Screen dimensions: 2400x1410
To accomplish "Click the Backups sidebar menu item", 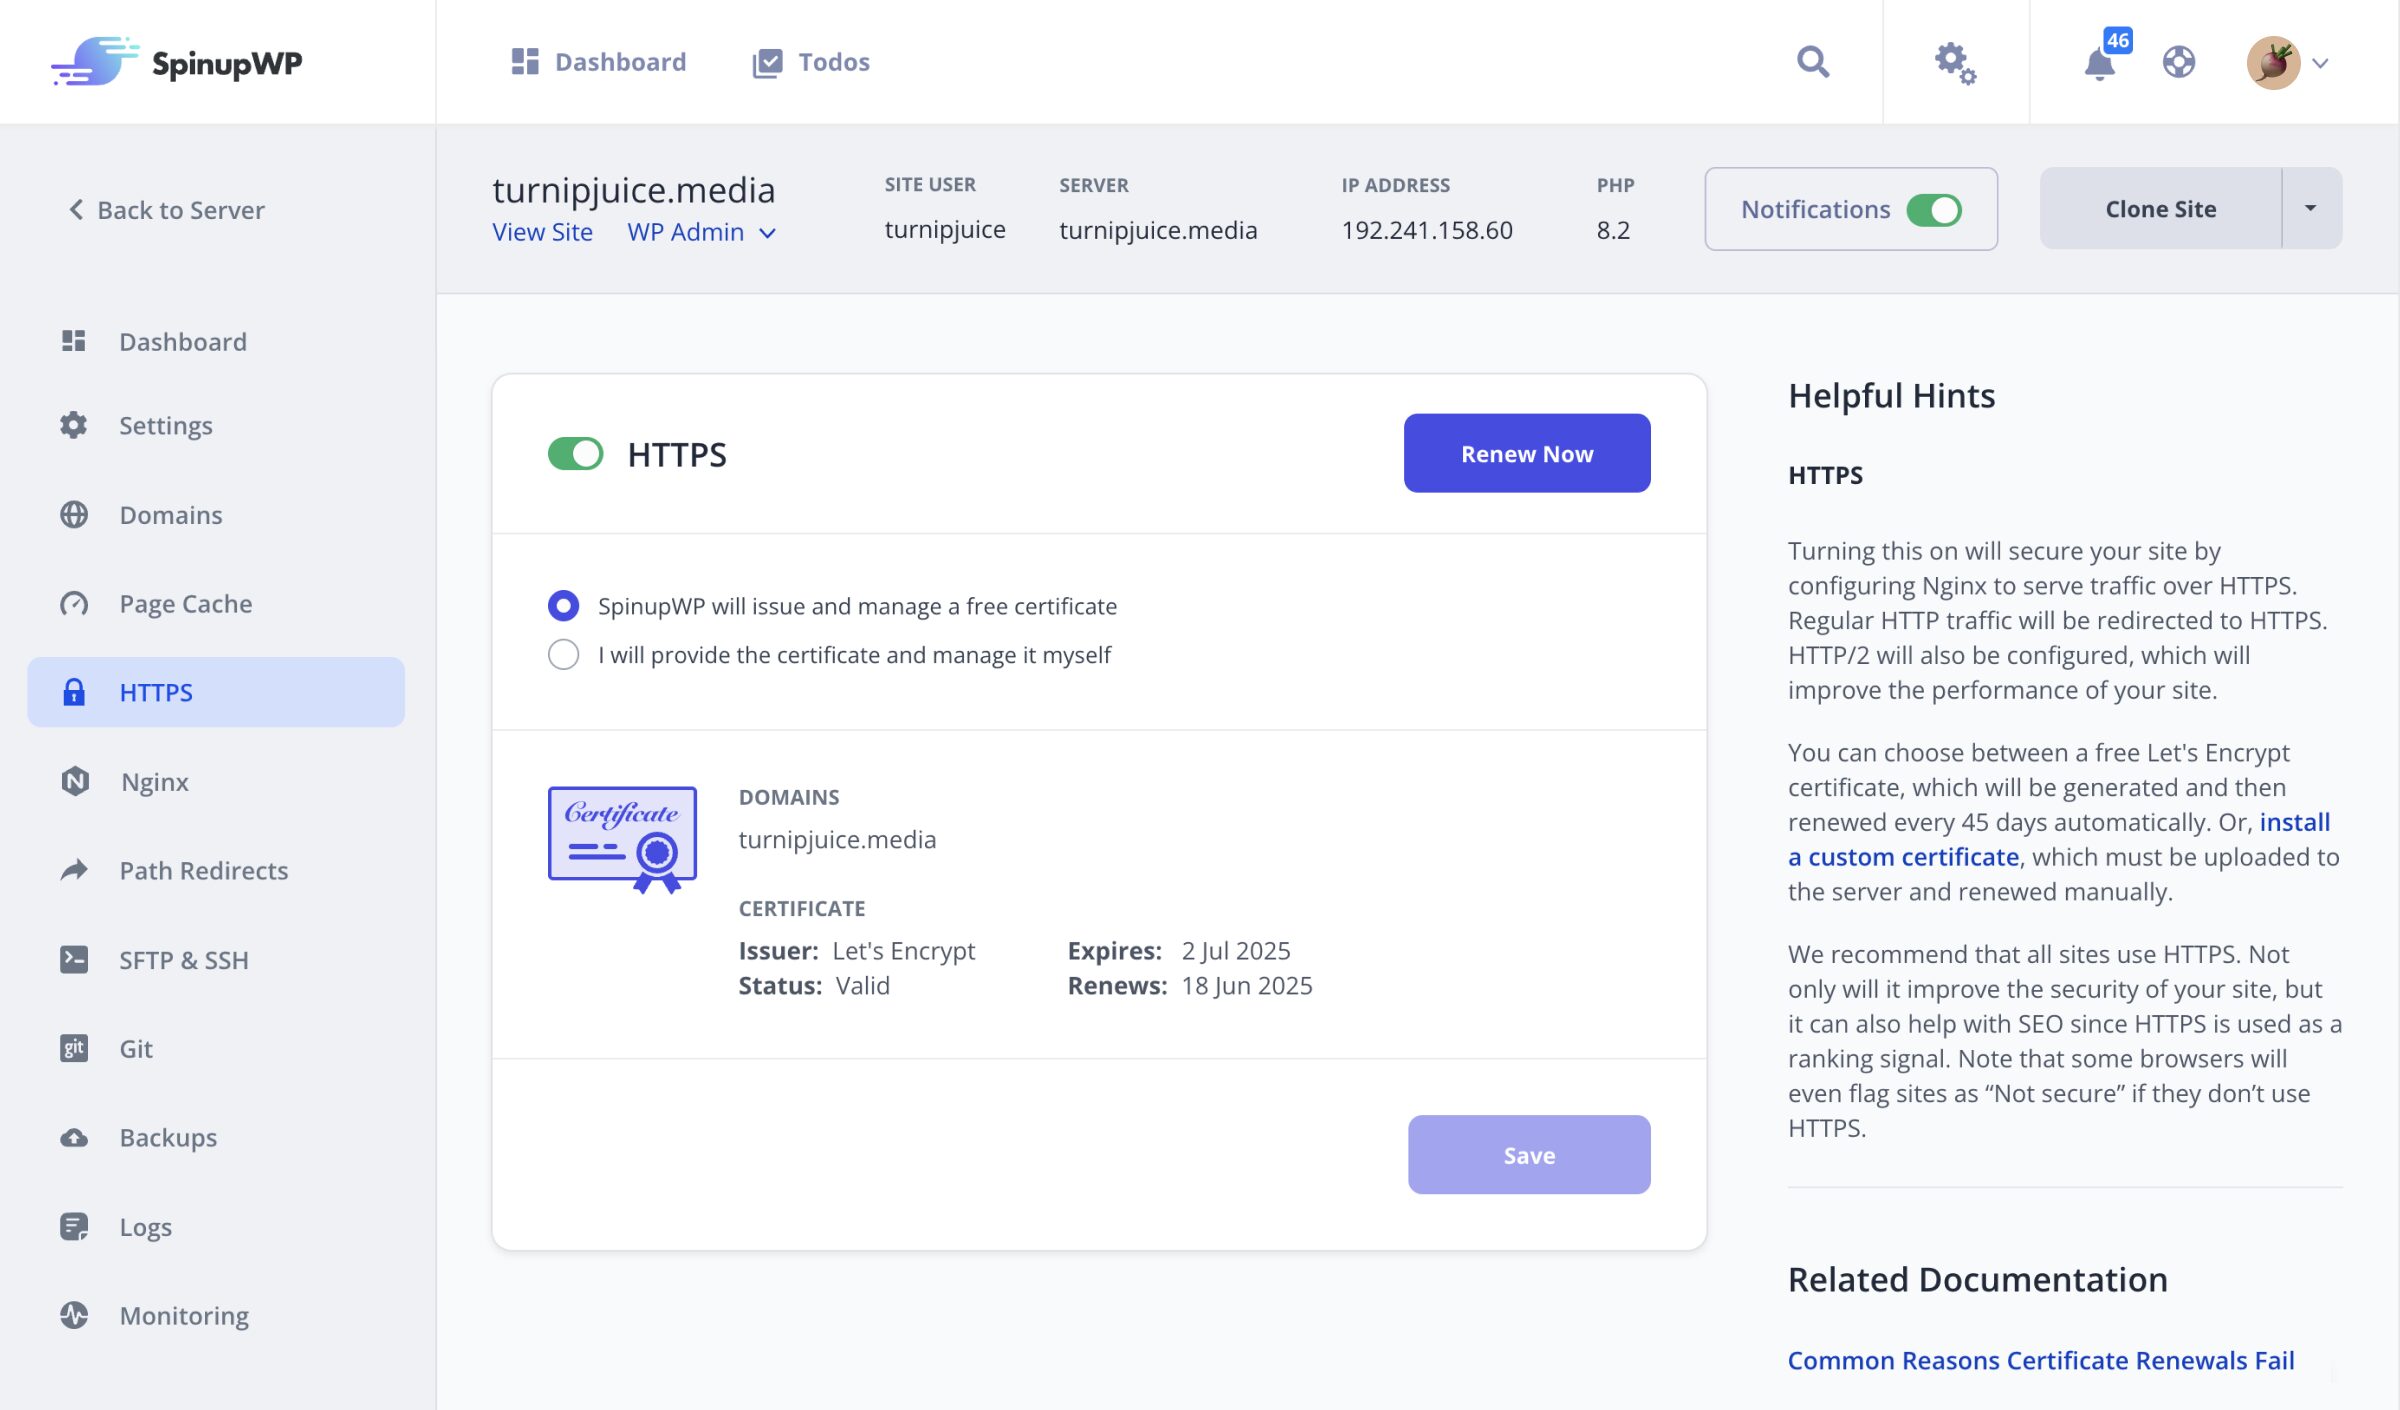I will click(168, 1136).
